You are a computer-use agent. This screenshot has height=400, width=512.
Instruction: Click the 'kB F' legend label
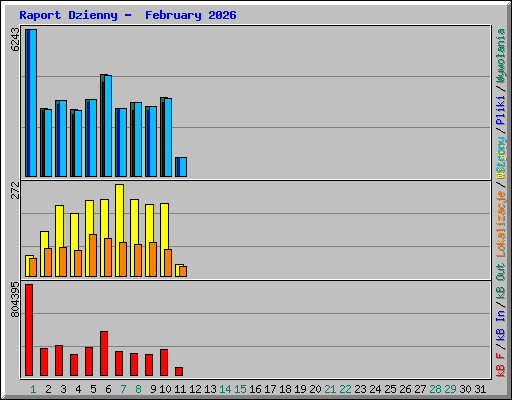click(x=501, y=365)
